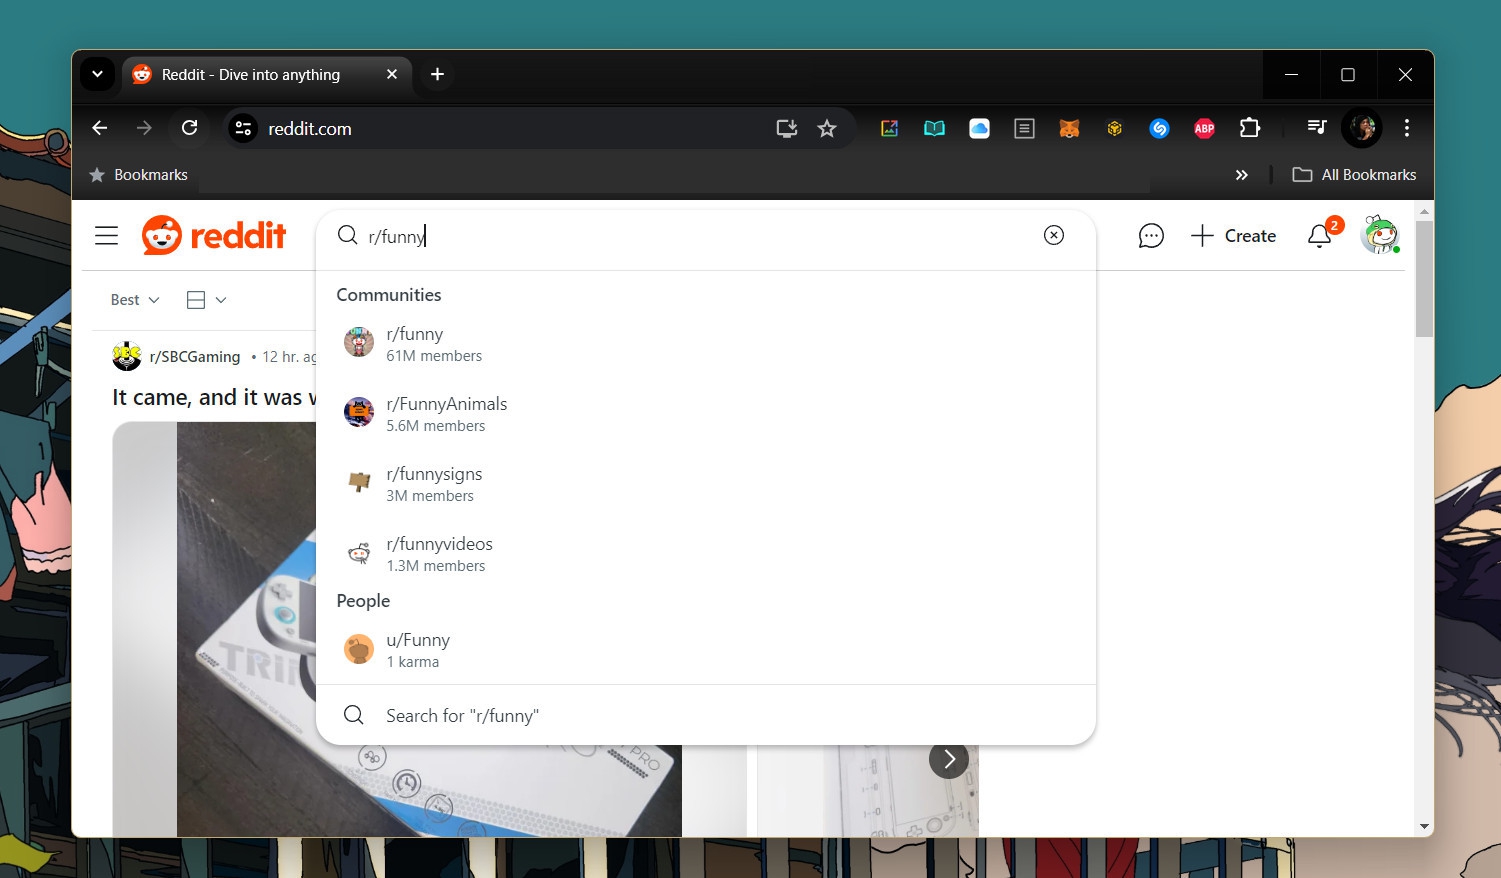The width and height of the screenshot is (1501, 878).
Task: Open the Shazam extension
Action: (x=1159, y=128)
